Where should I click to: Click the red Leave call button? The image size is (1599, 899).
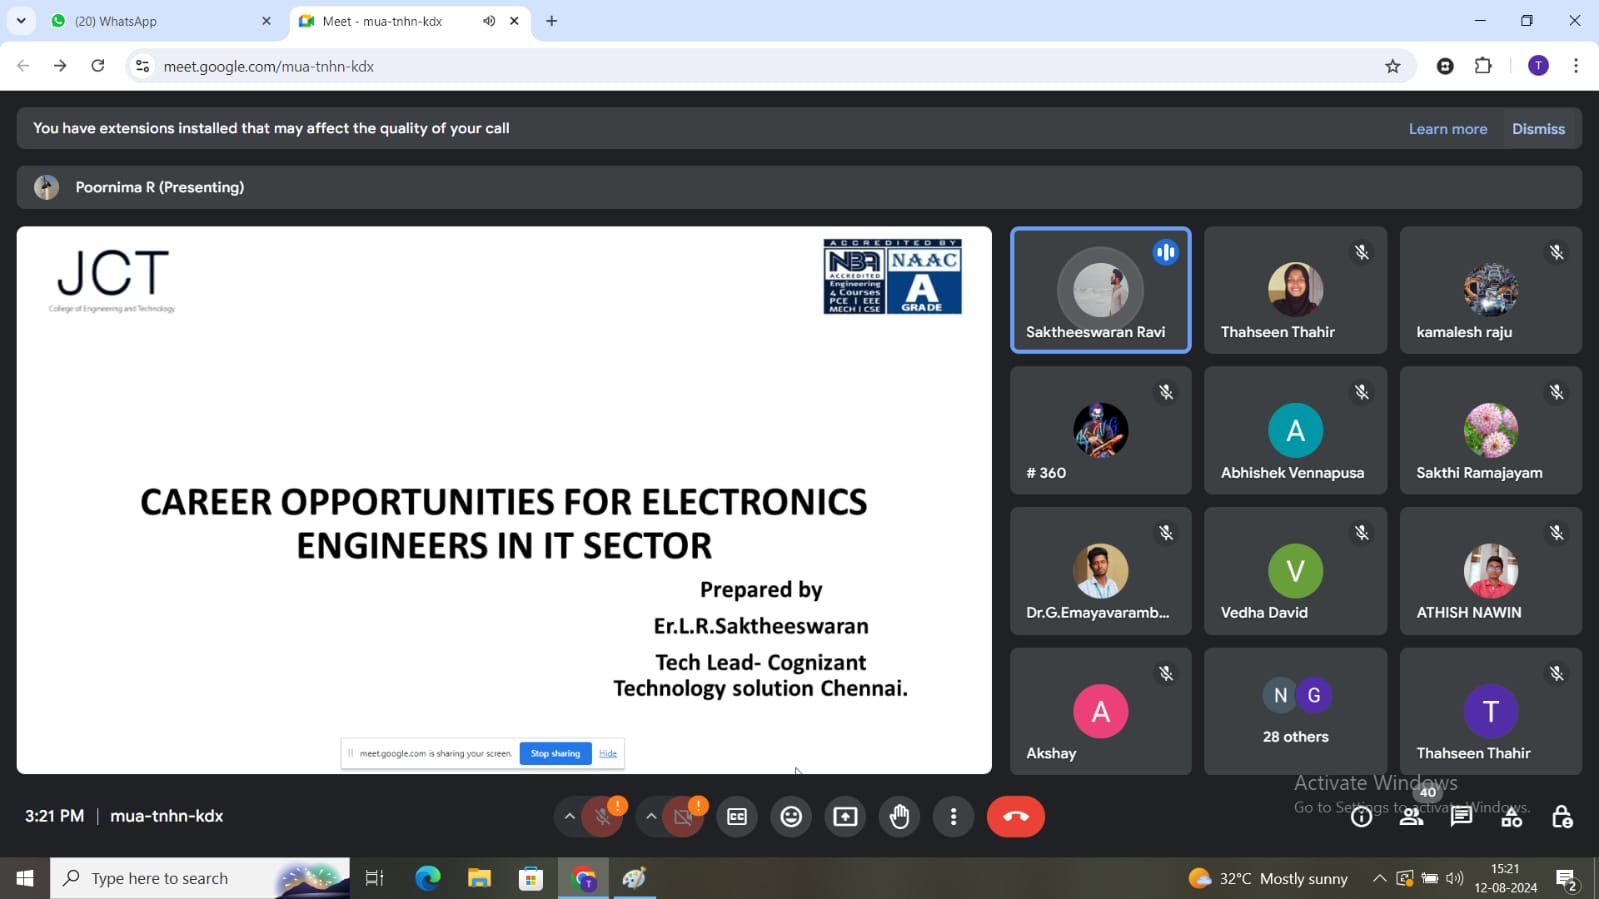coord(1015,817)
